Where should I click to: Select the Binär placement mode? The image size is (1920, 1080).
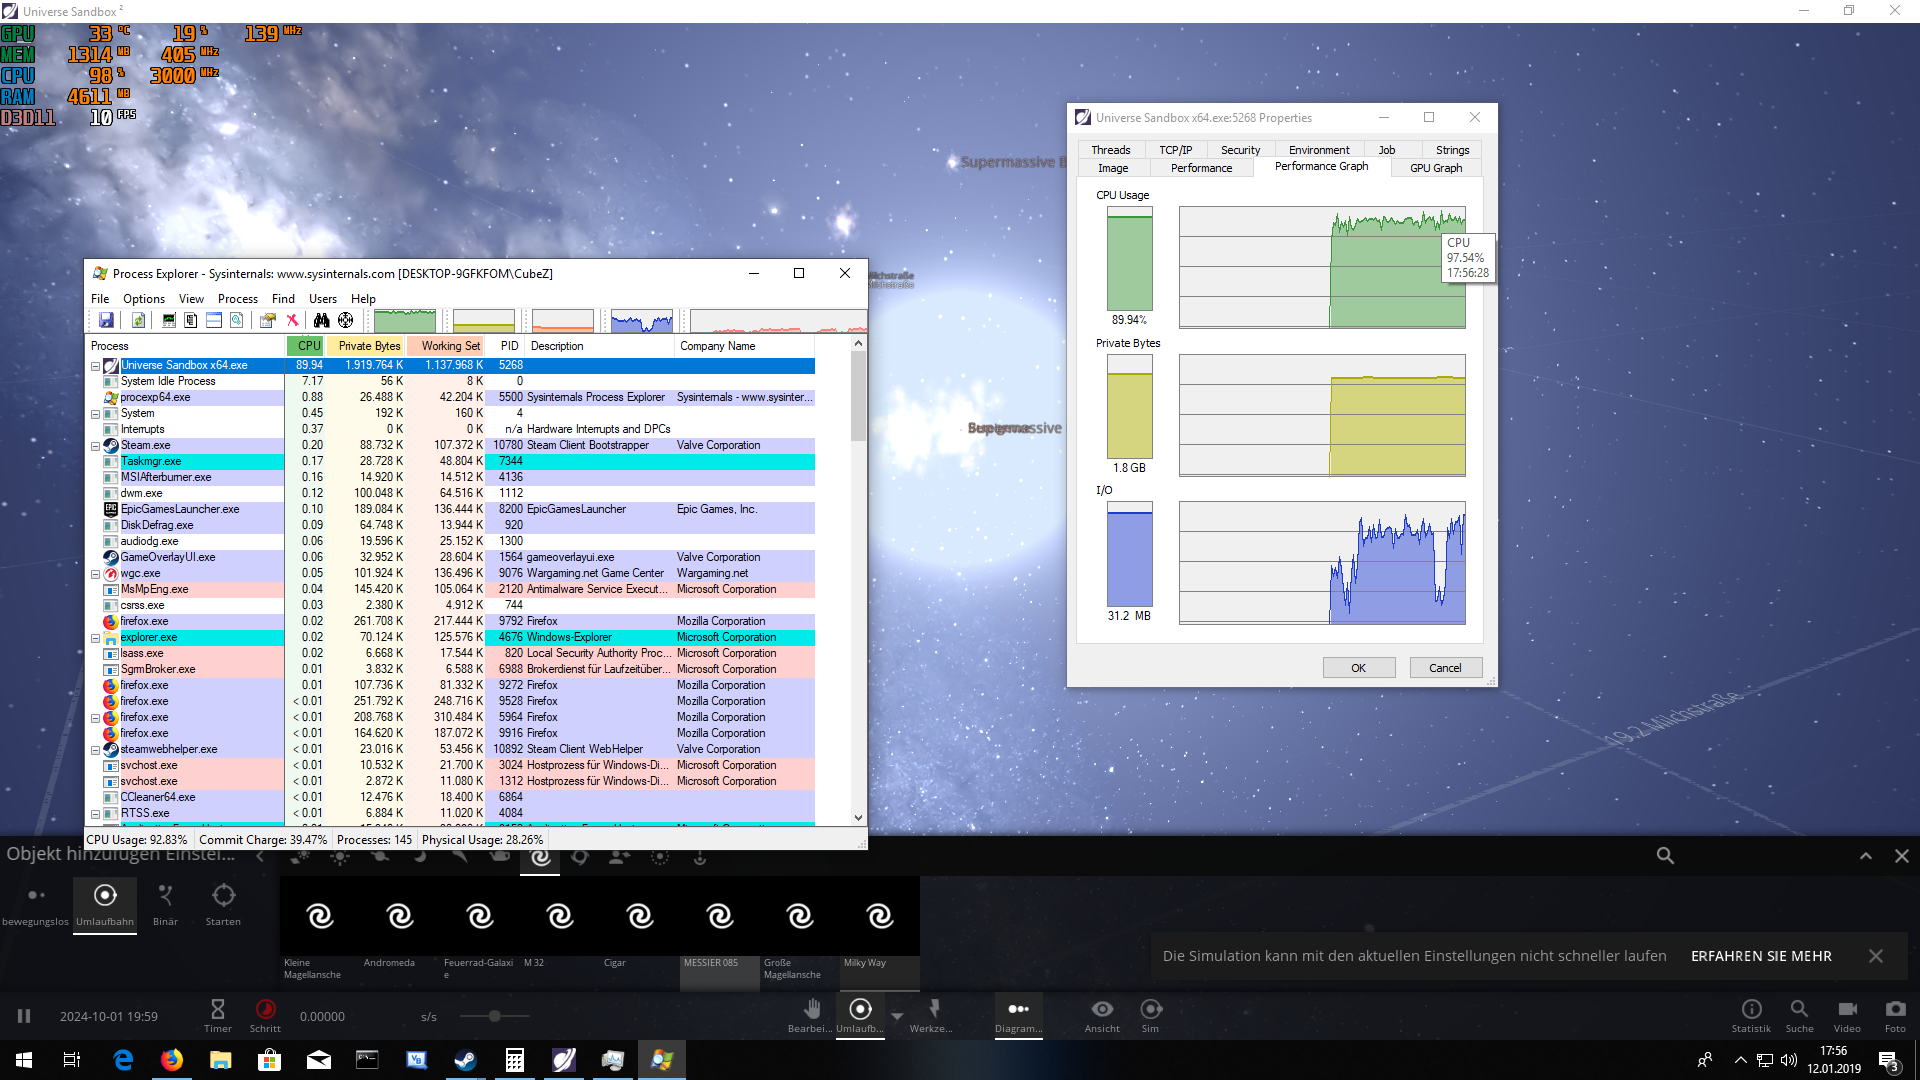pos(165,896)
